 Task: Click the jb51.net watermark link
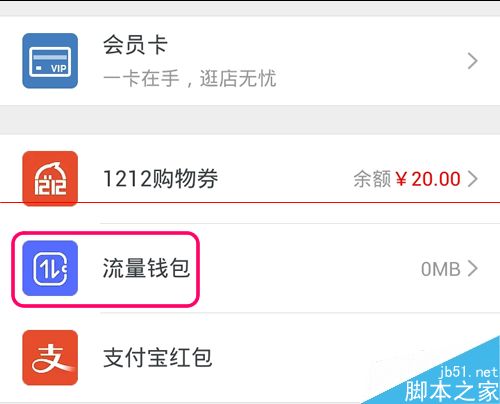(x=468, y=372)
